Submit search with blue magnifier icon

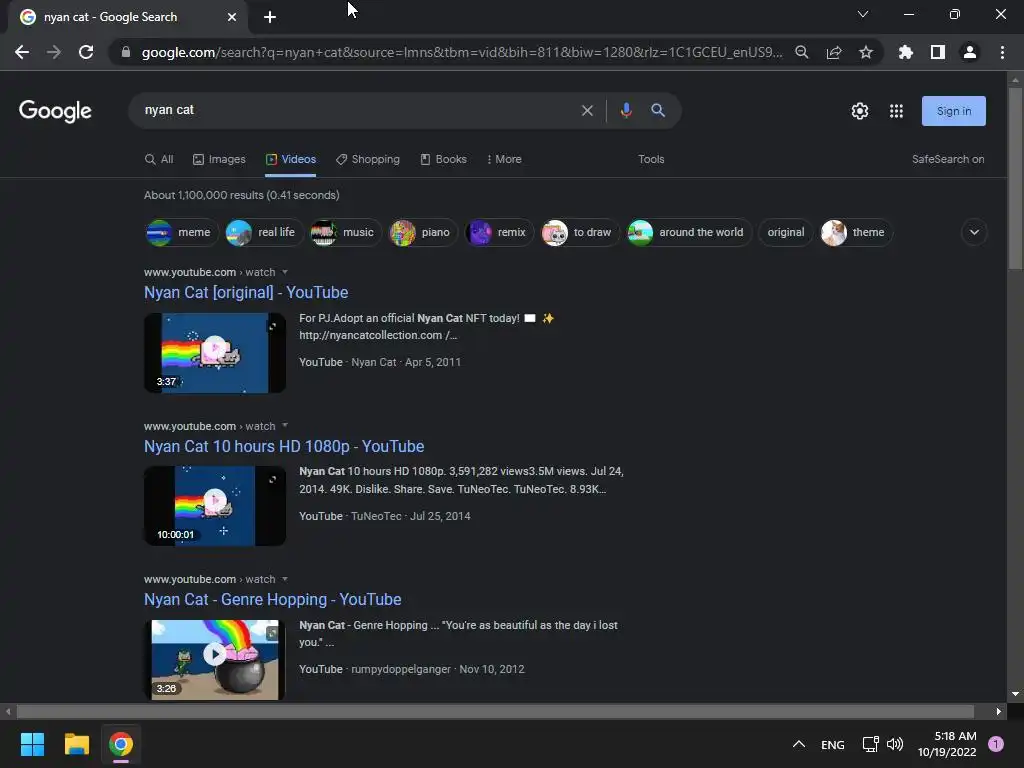tap(658, 110)
